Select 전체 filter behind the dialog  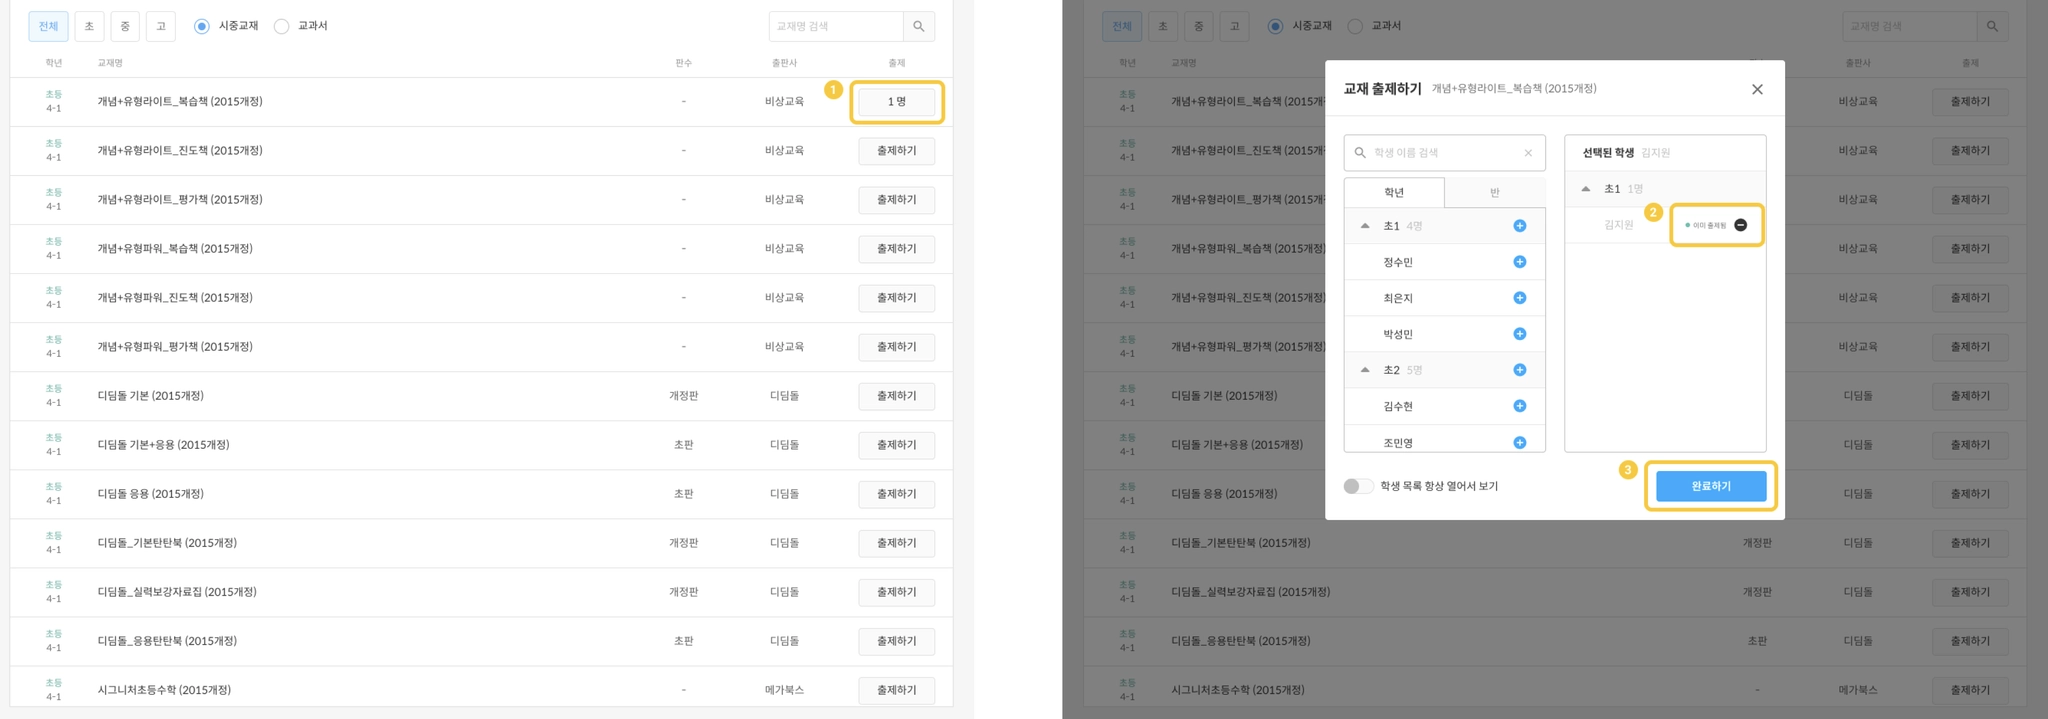[1122, 26]
